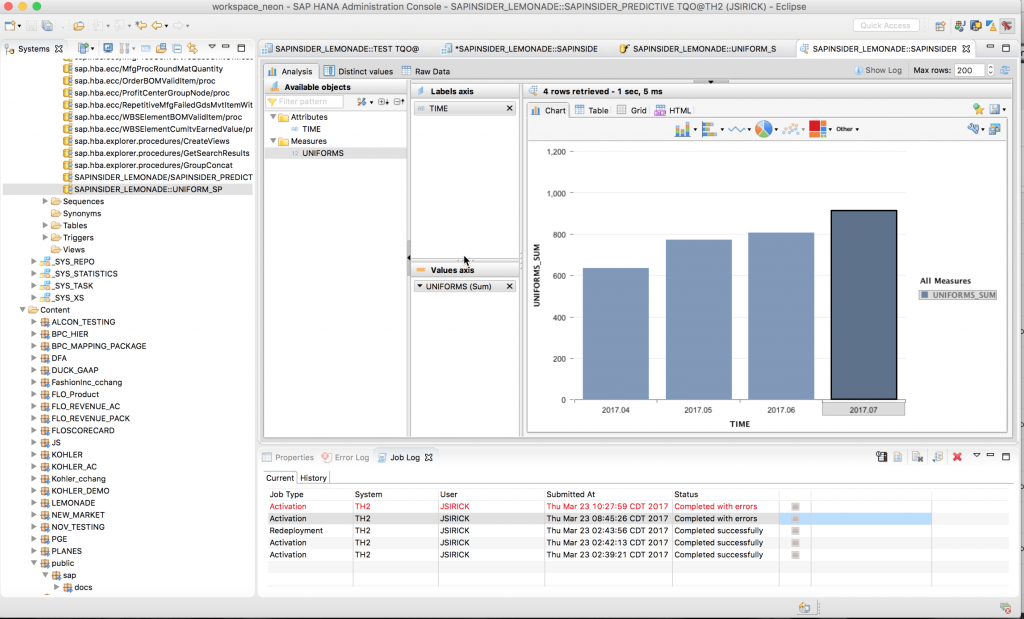Screen dimensions: 1024x619
Task: Click collapse all in Available objects
Action: click(398, 102)
